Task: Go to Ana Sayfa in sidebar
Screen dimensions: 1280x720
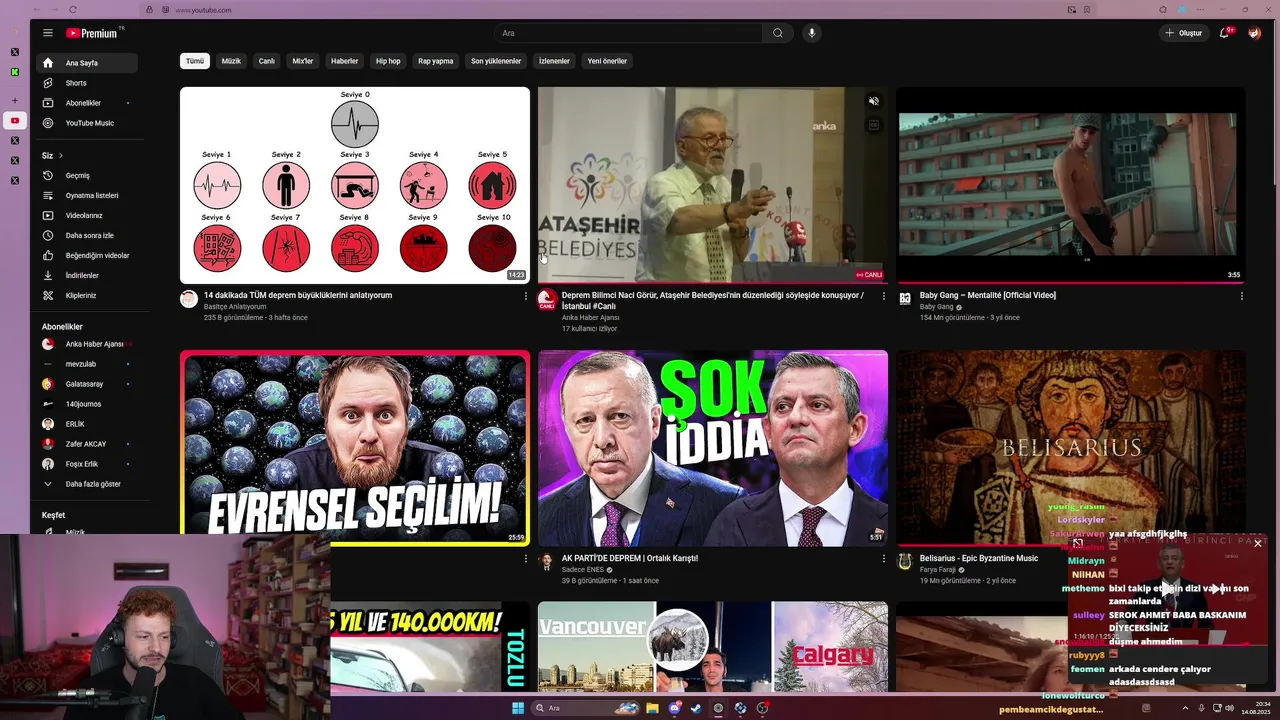Action: click(x=87, y=63)
